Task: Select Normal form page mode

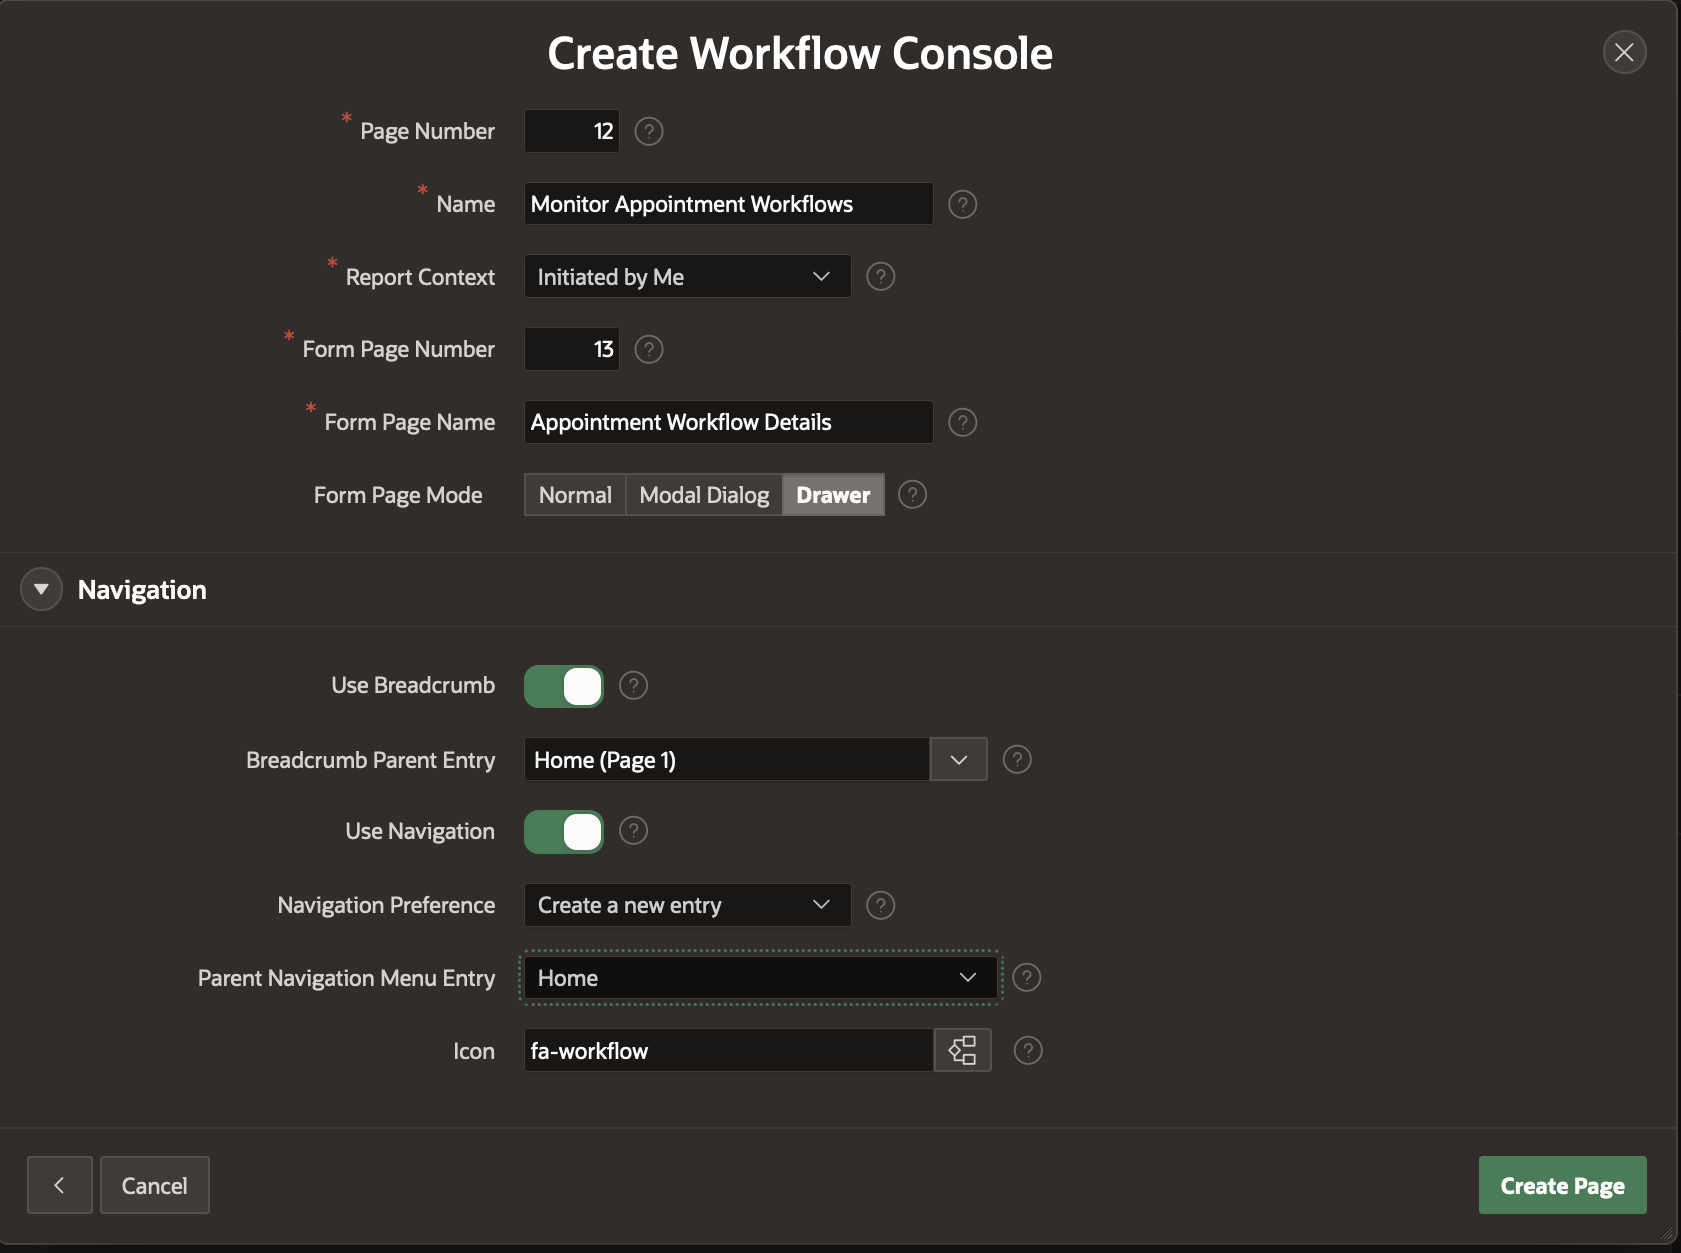Action: click(575, 495)
